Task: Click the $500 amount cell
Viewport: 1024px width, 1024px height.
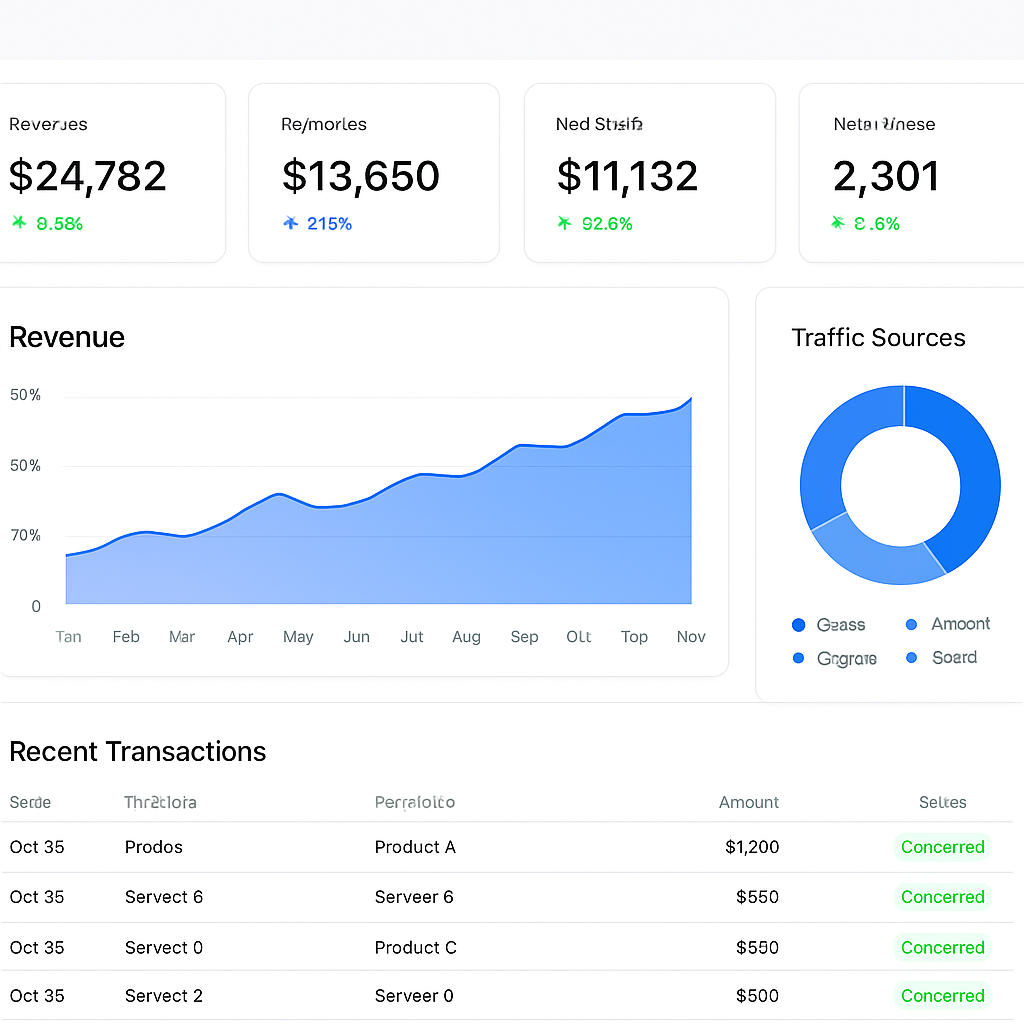Action: pos(757,996)
